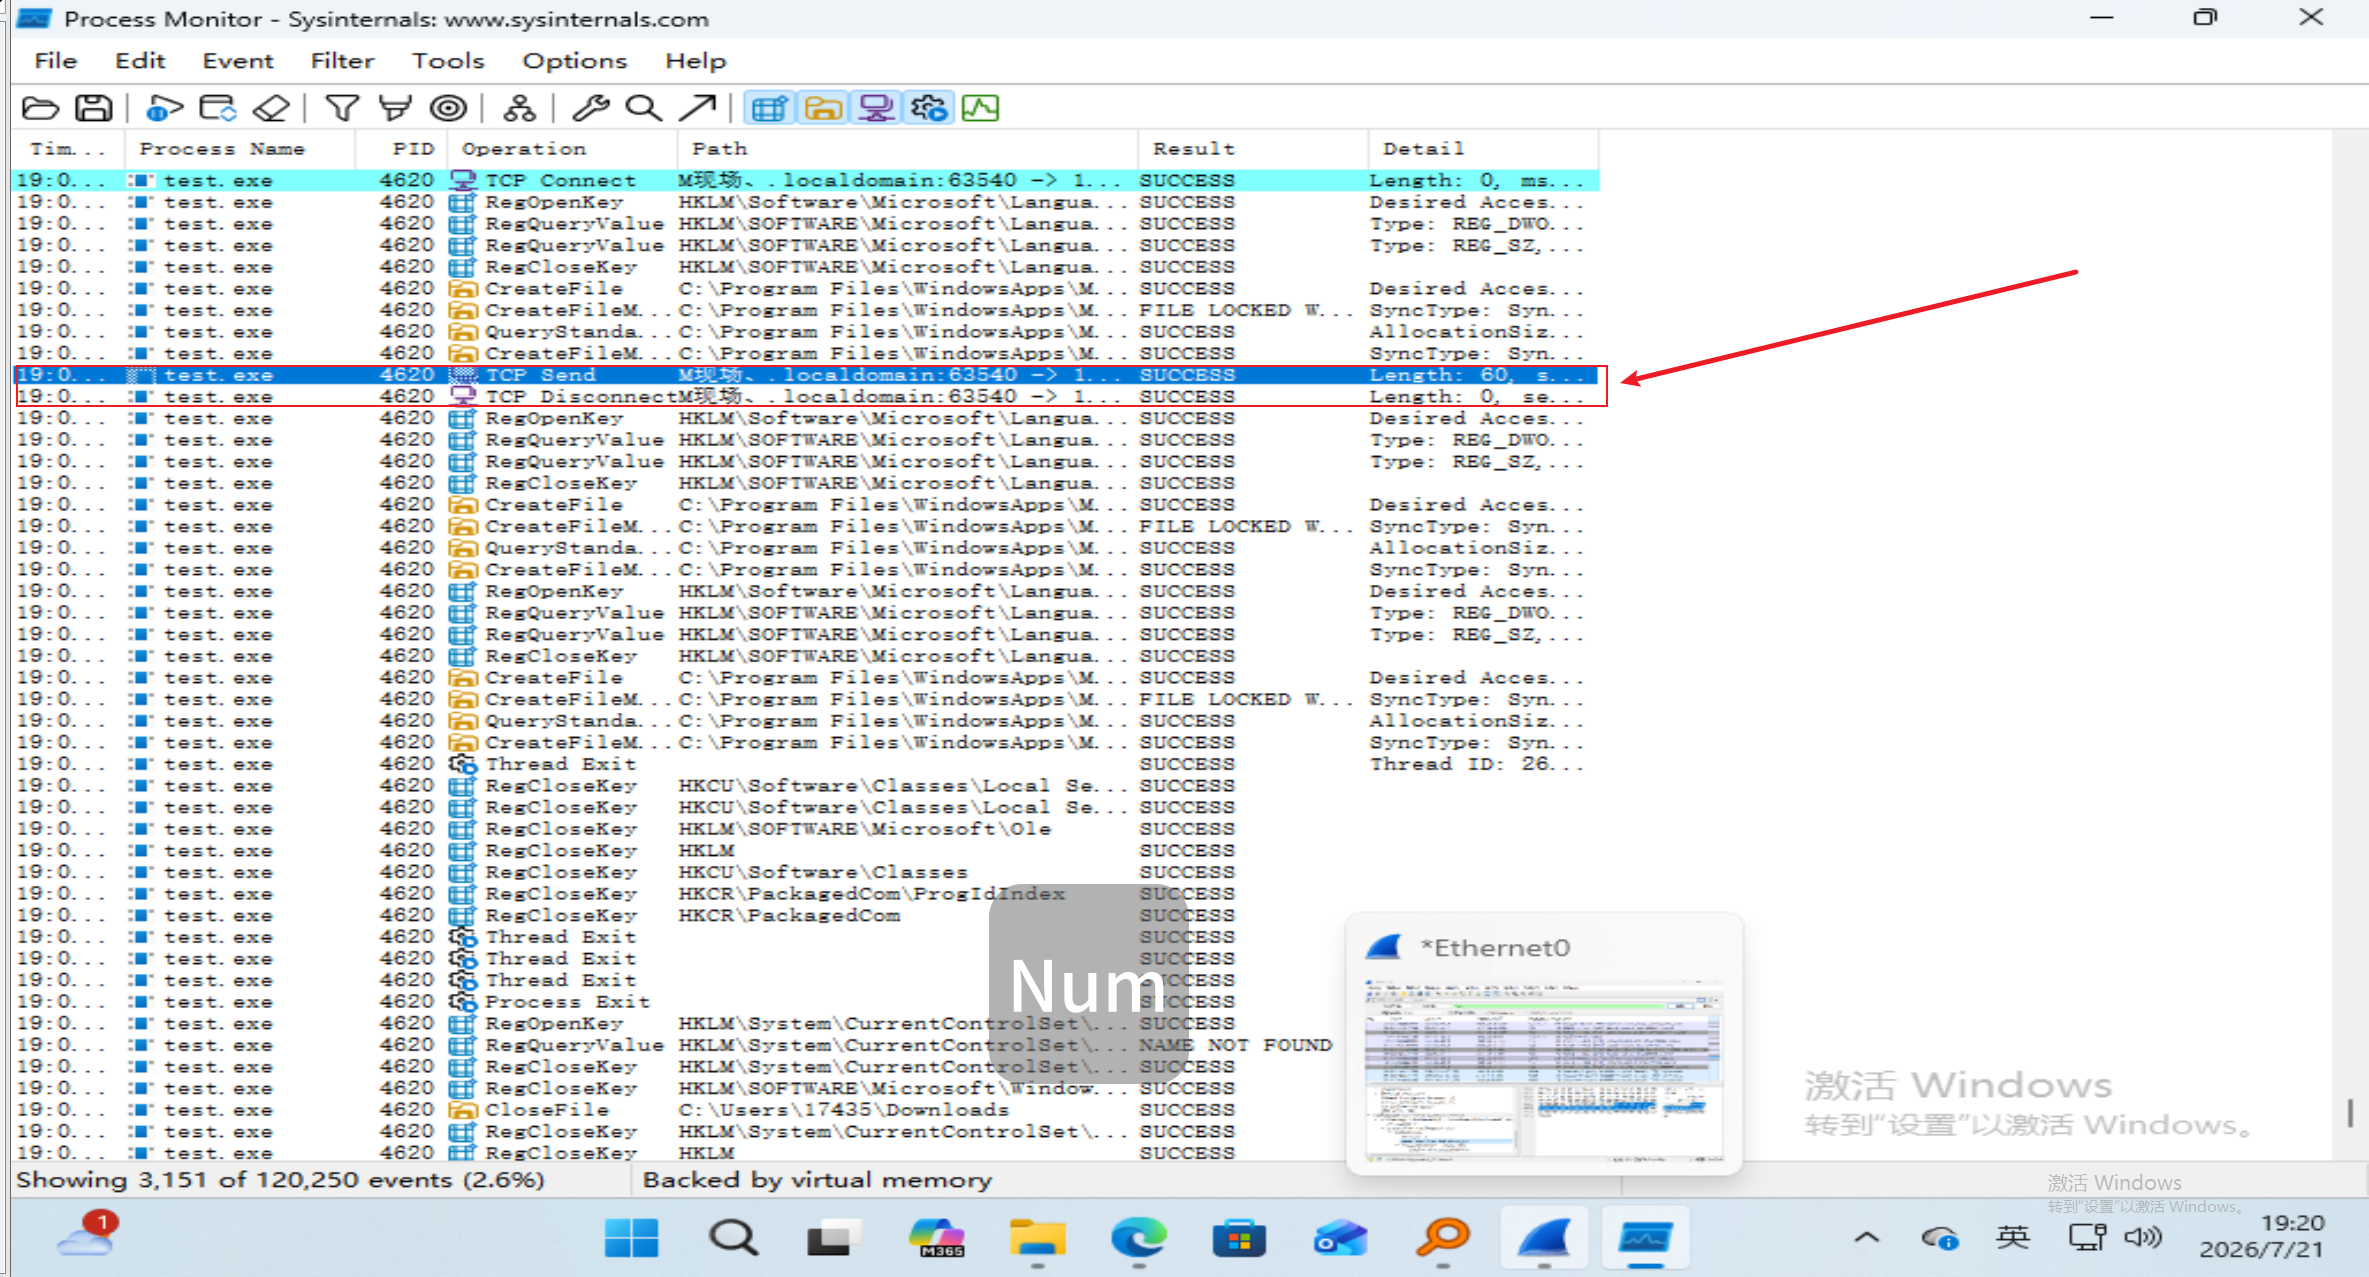
Task: Toggle Show Profiling Events
Action: click(x=981, y=108)
